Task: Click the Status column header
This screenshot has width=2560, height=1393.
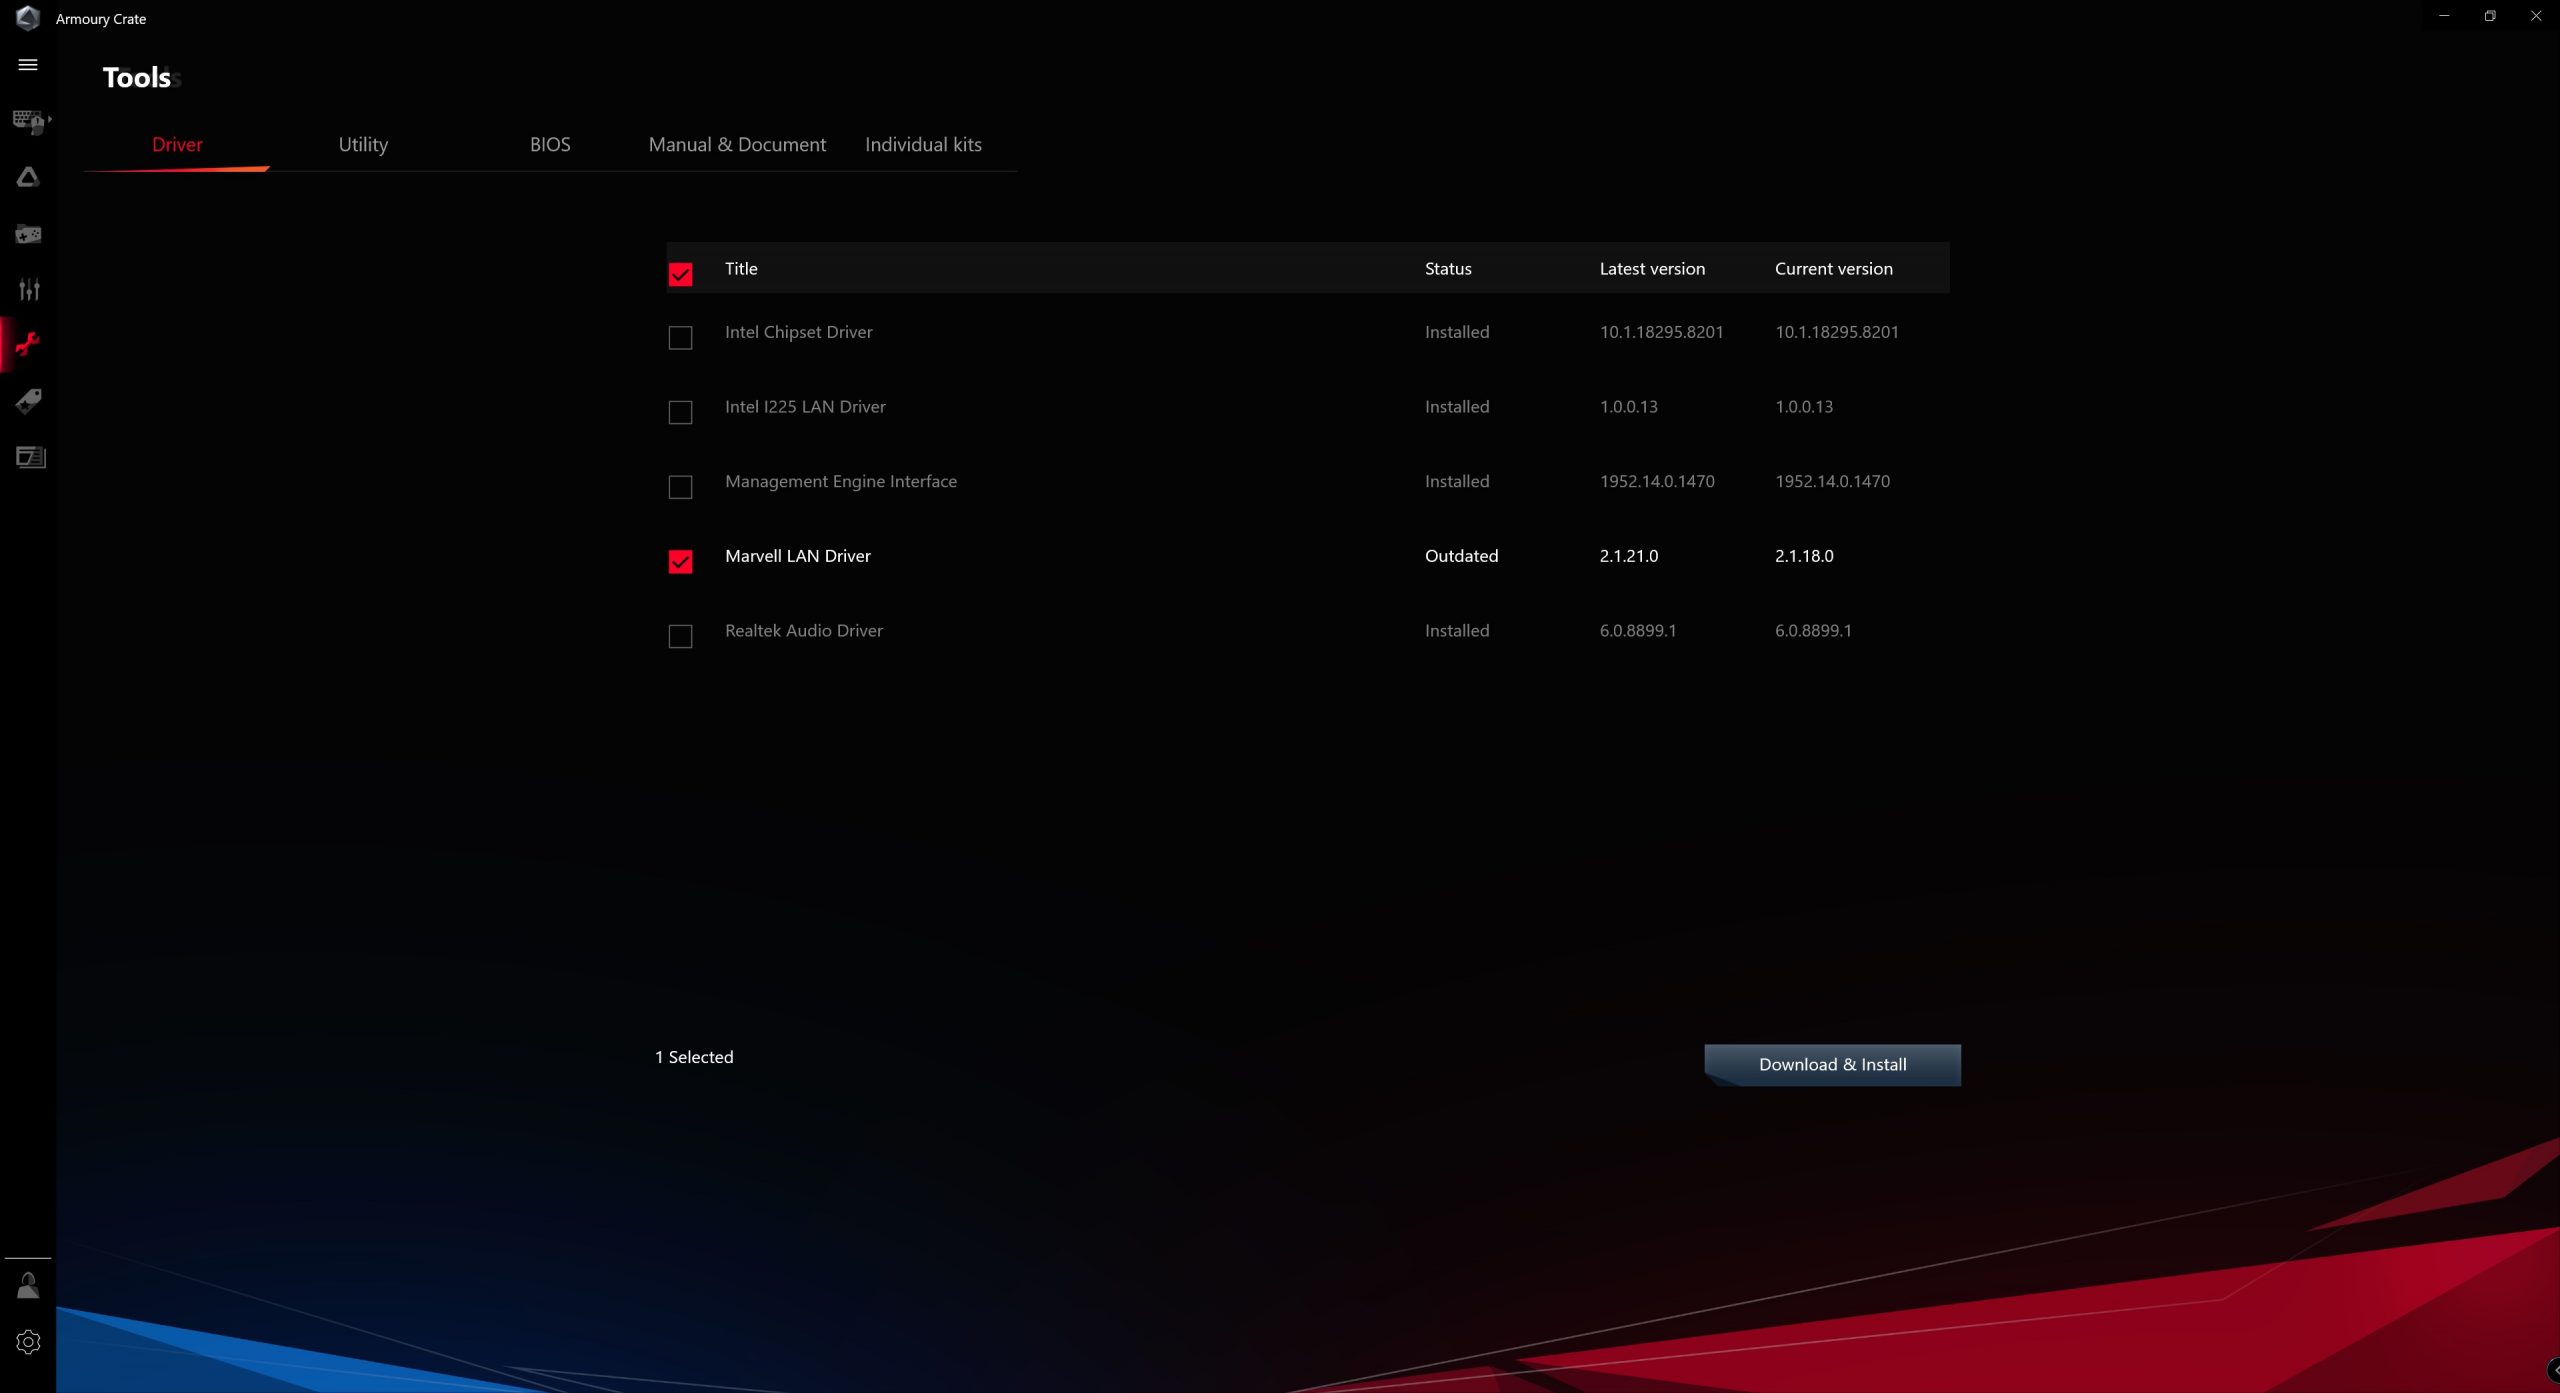Action: (x=1448, y=269)
